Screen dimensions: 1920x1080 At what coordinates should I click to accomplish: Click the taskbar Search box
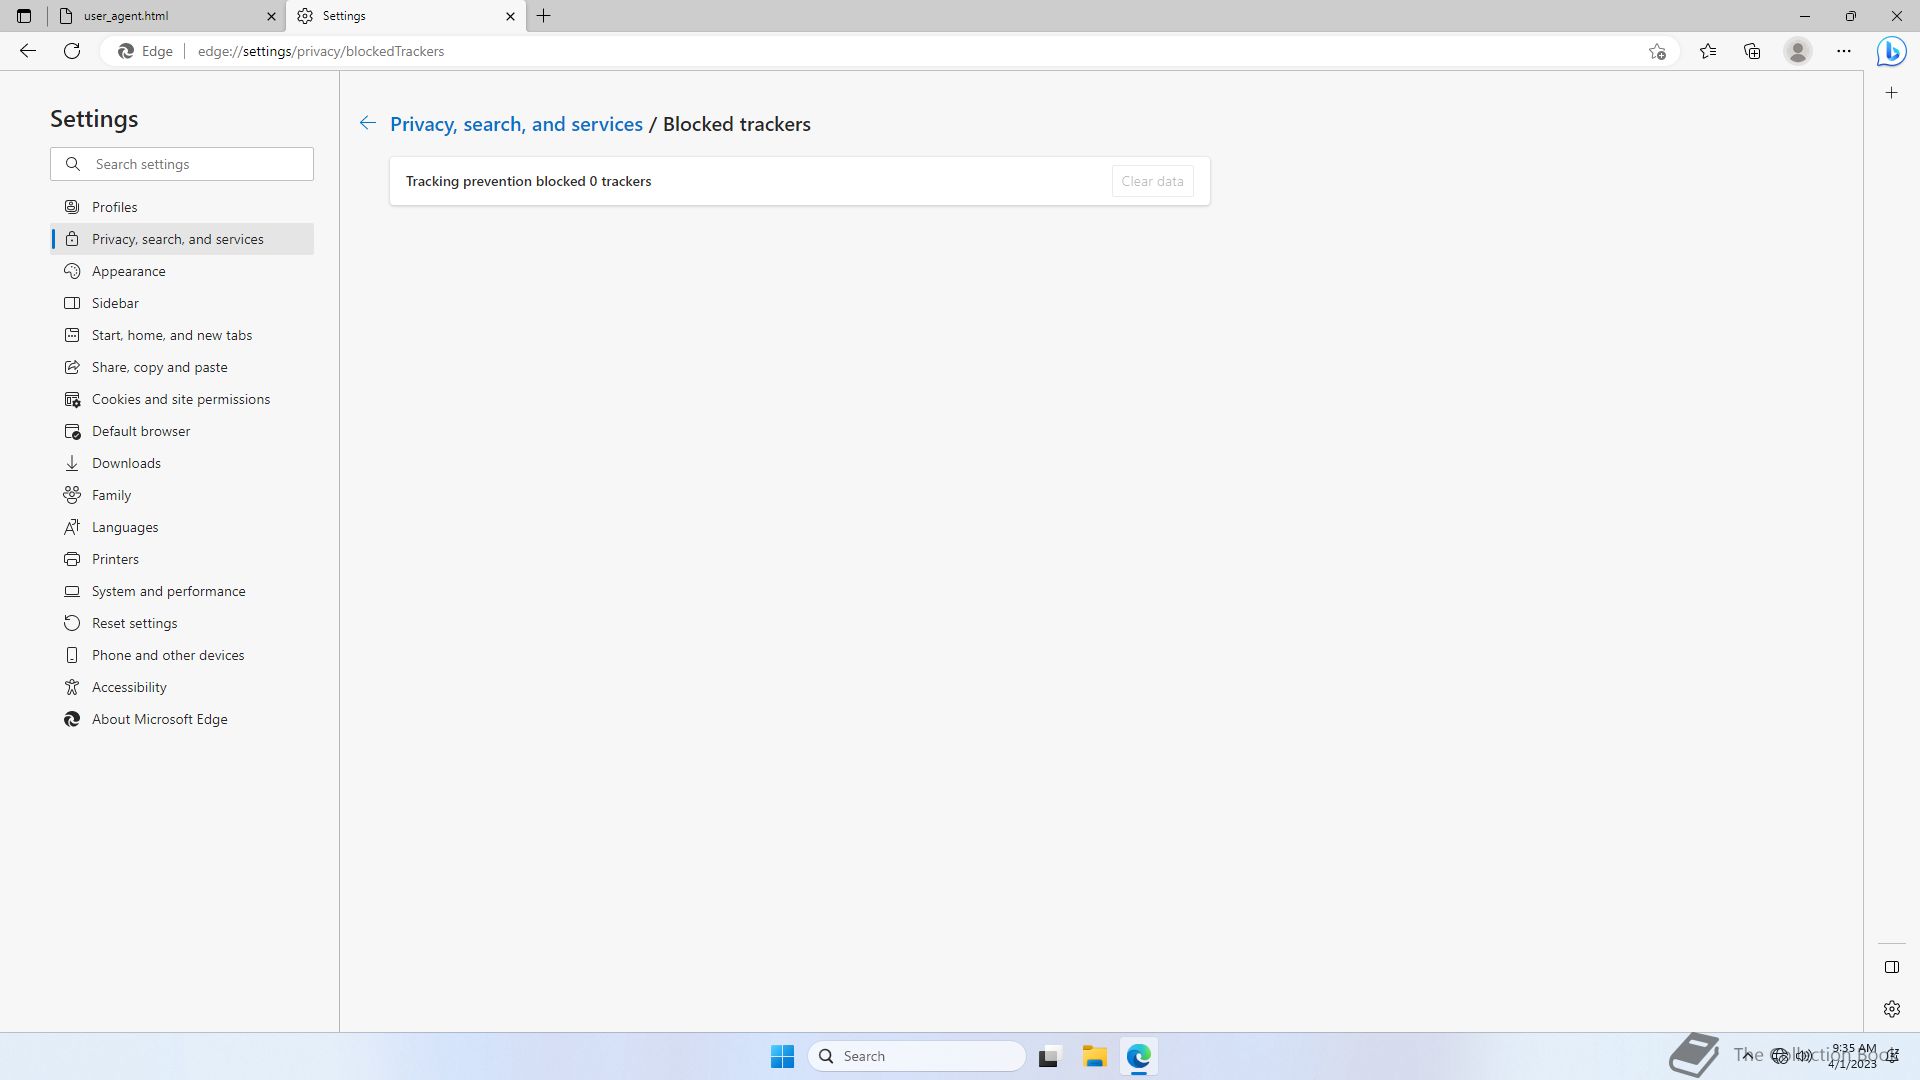[x=917, y=1056]
